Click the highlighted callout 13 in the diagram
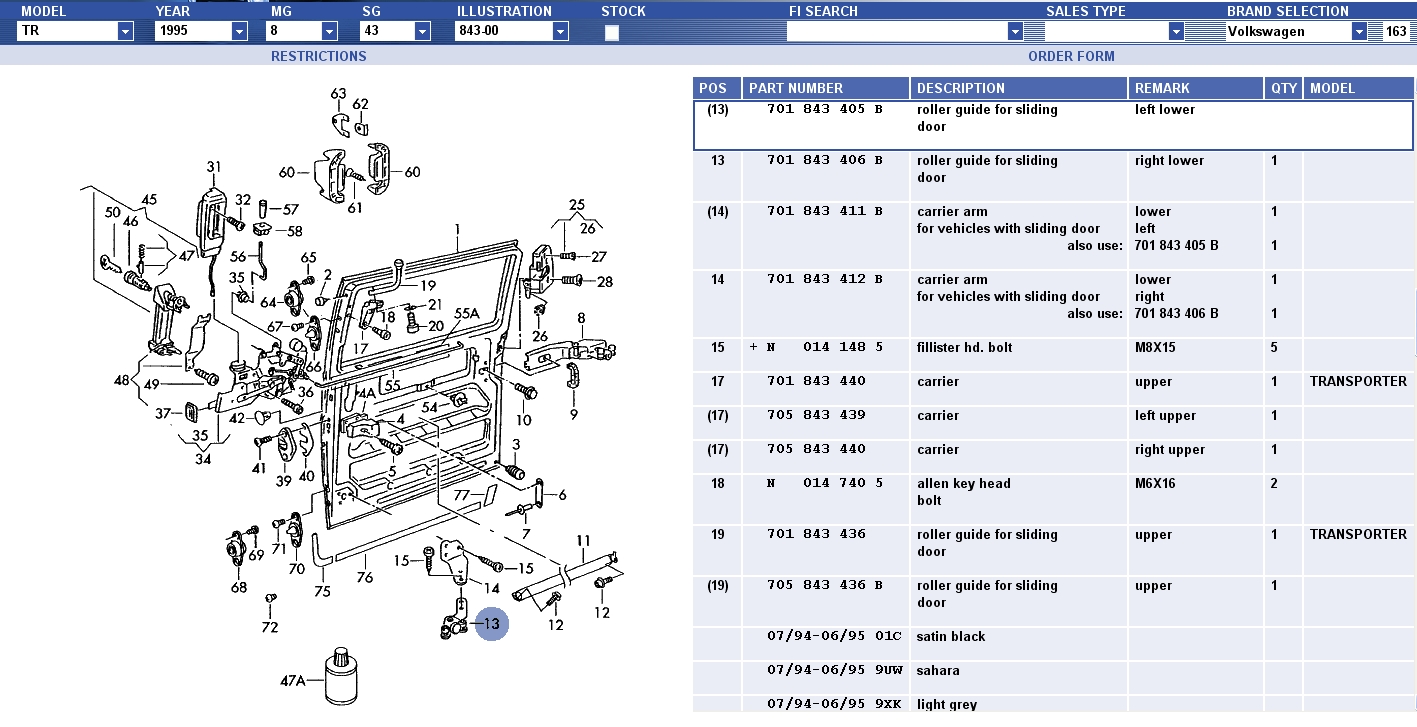The height and width of the screenshot is (727, 1417). tap(491, 624)
